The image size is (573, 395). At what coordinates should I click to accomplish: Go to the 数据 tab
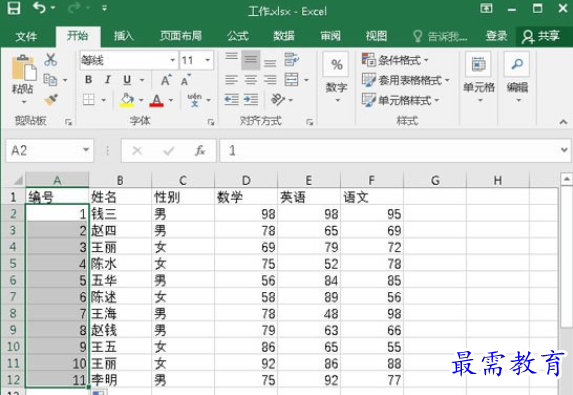click(284, 36)
